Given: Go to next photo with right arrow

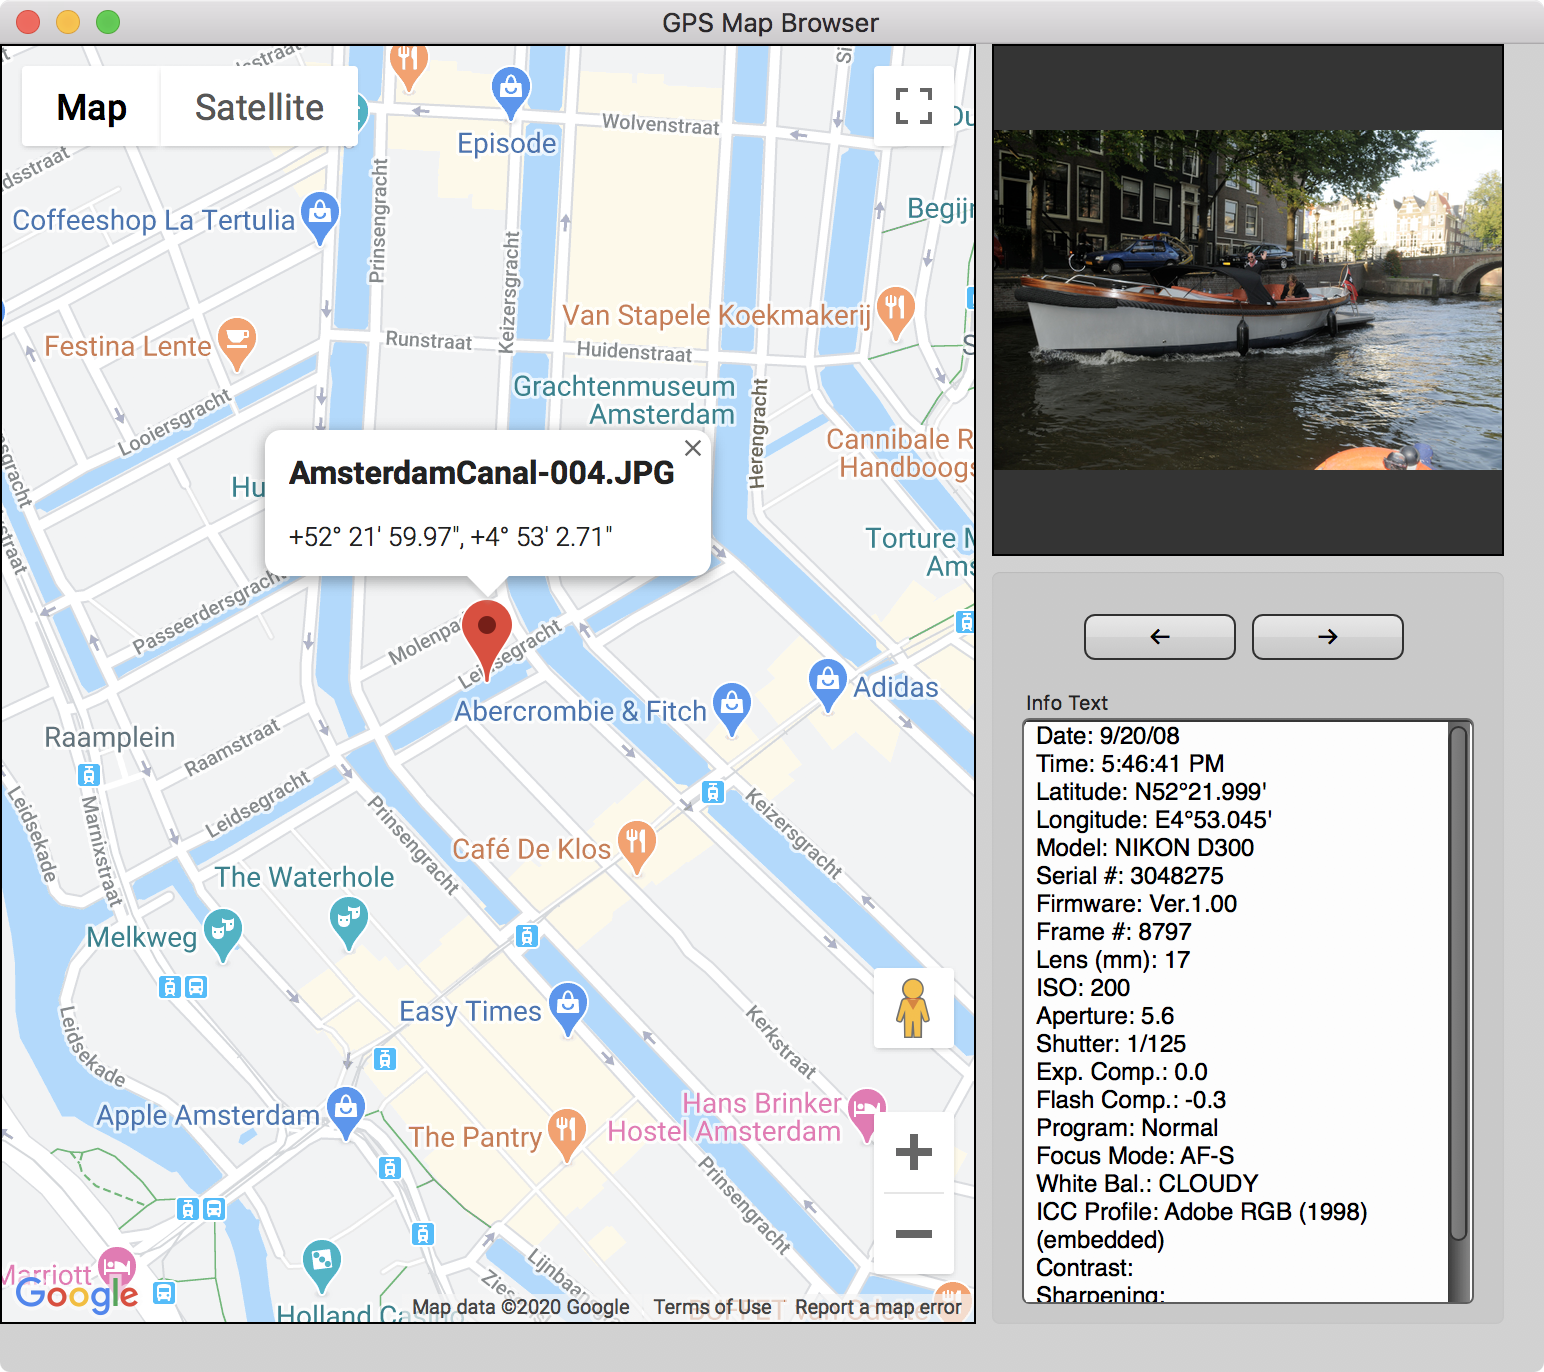Looking at the screenshot, I should [1328, 637].
